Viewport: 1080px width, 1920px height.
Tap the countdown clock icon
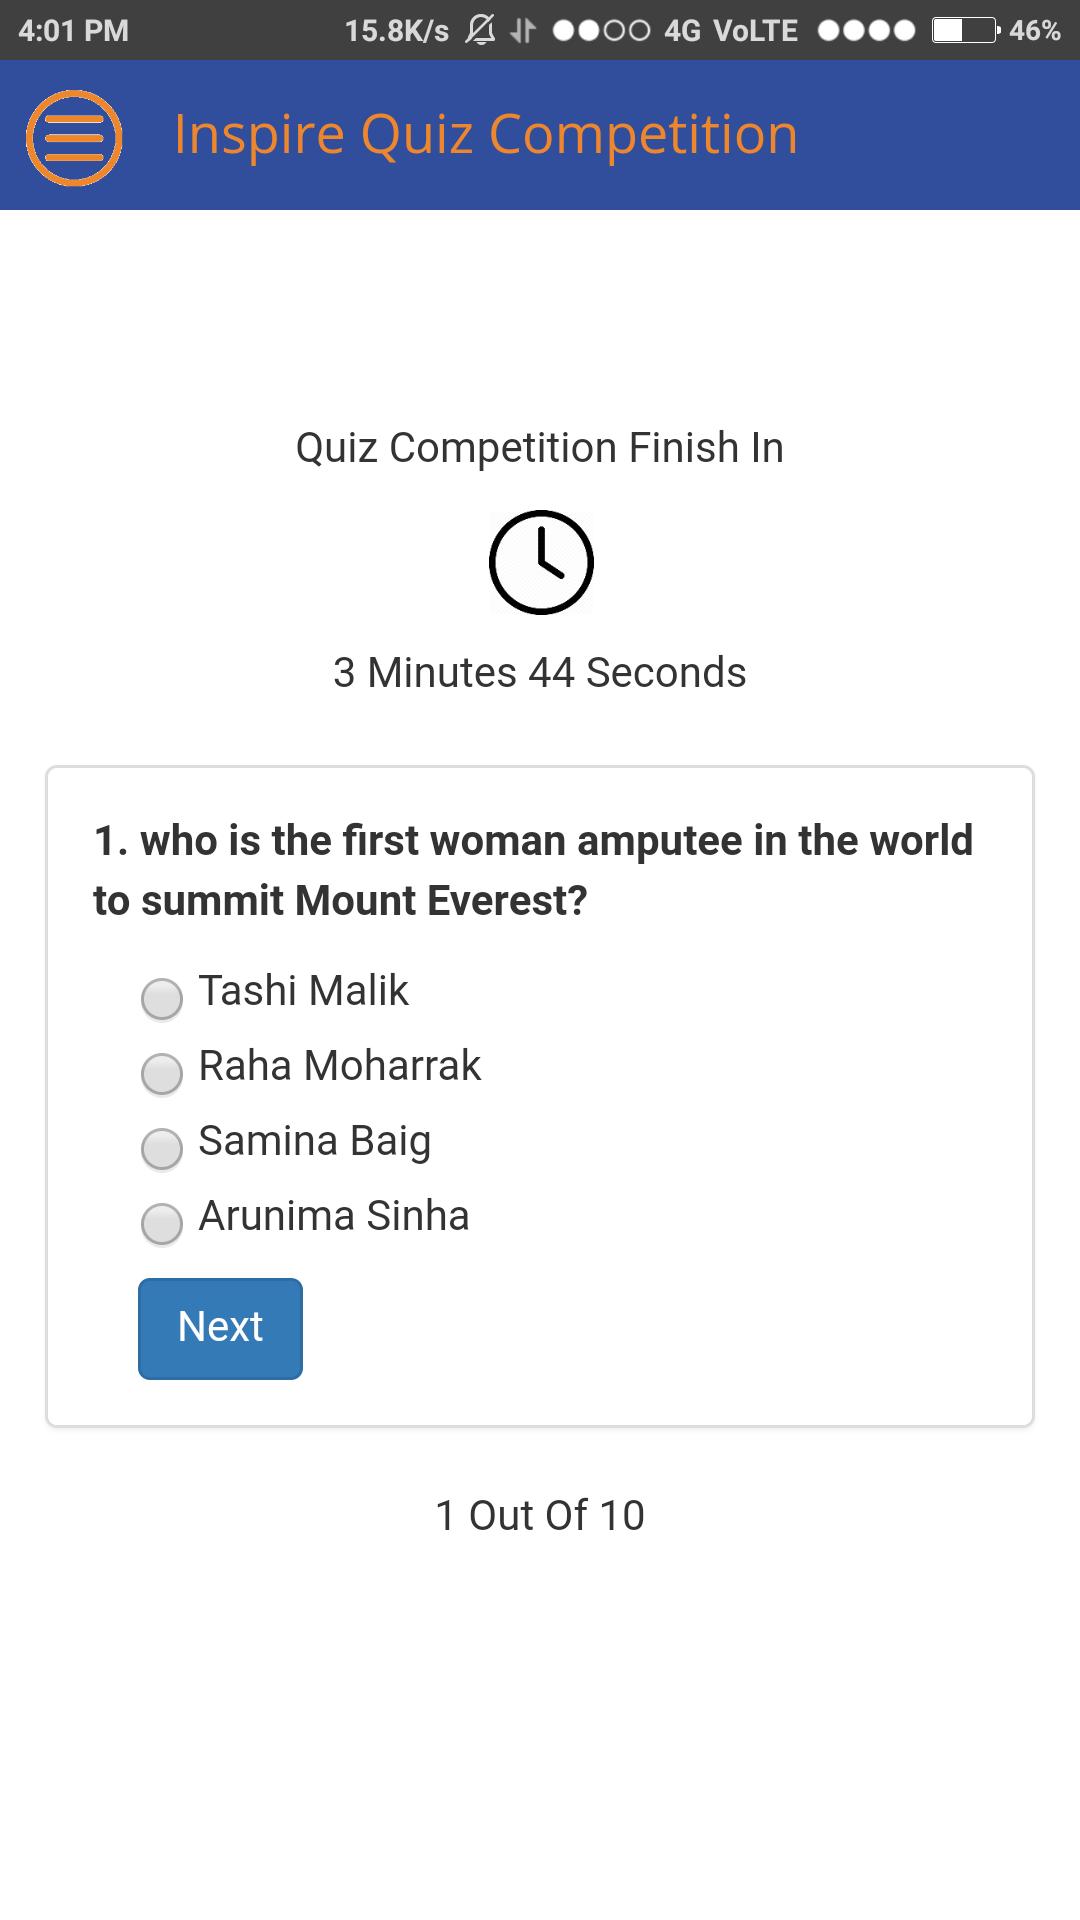[x=541, y=562]
